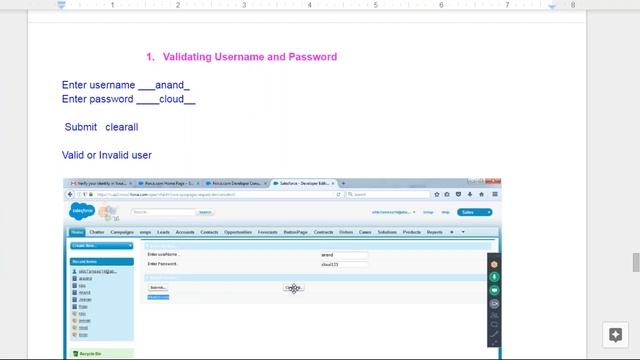
Task: Click the camera icon in recorder toolbar
Action: click(x=494, y=304)
